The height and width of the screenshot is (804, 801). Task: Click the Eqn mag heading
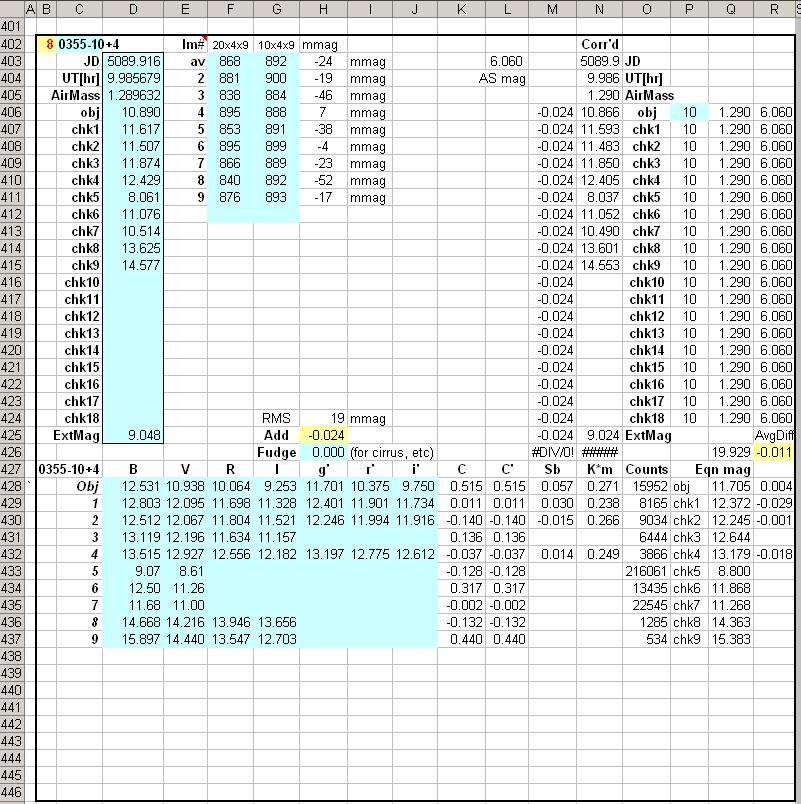pos(723,469)
